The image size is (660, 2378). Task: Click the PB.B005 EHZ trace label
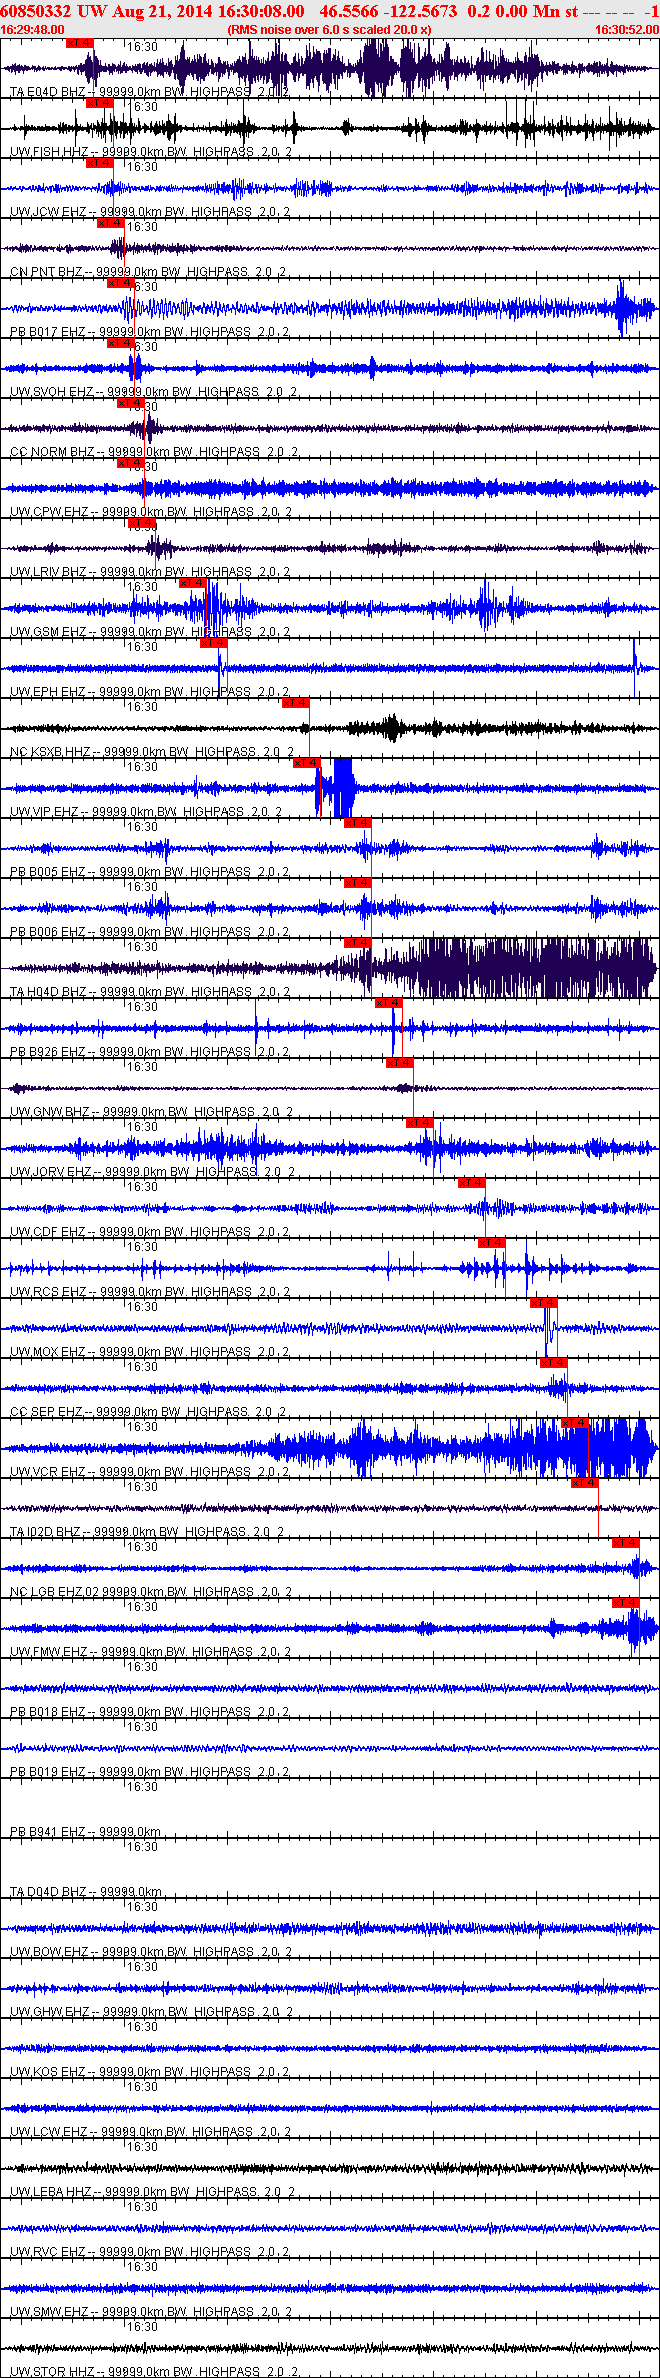coord(149,872)
